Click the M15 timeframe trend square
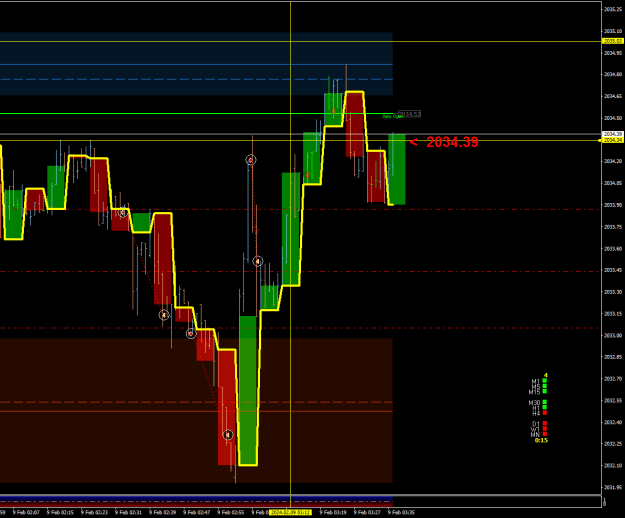 (545, 391)
